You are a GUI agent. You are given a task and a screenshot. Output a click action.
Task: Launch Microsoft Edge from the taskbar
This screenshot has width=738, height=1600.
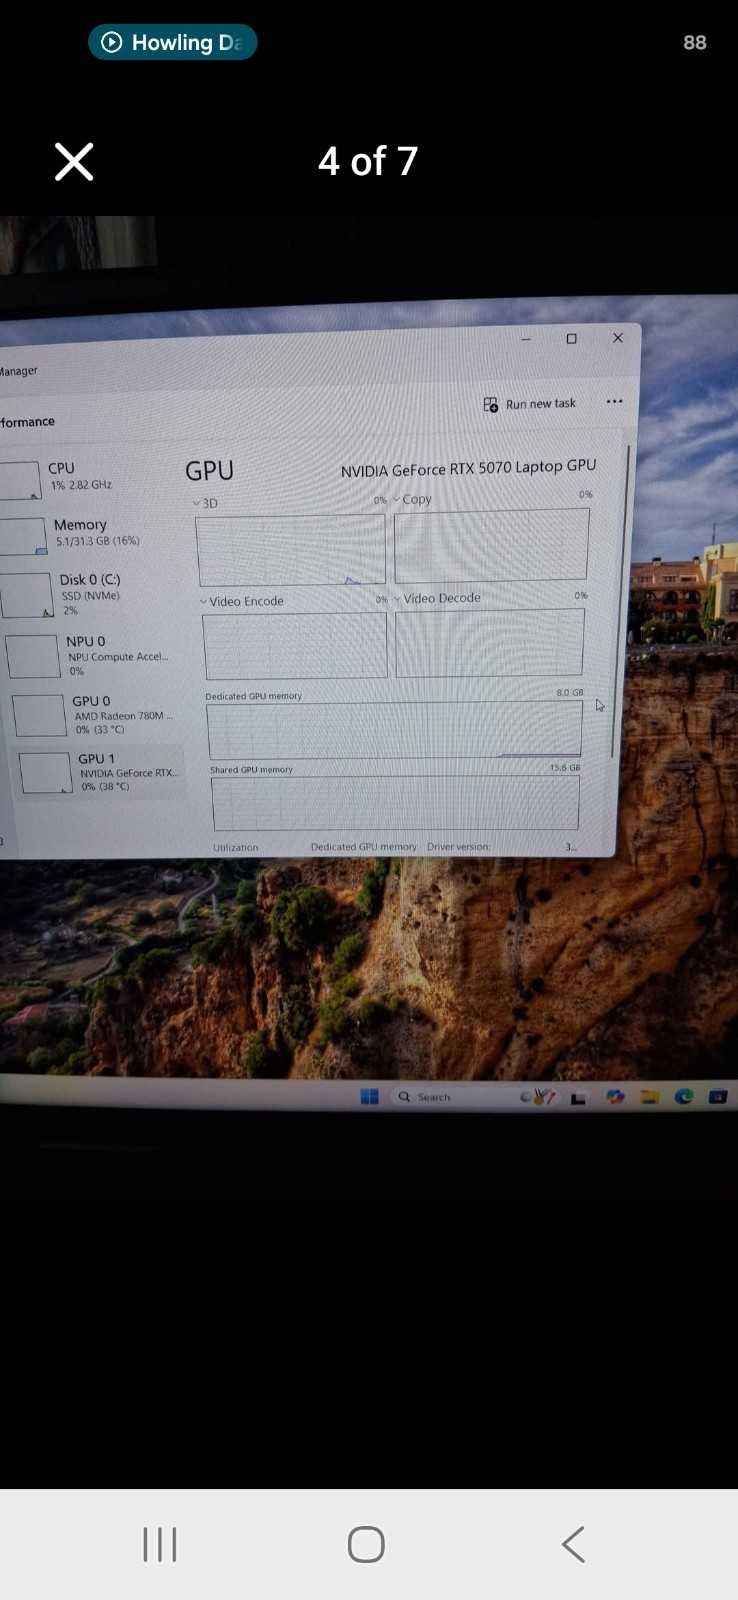coord(684,1096)
